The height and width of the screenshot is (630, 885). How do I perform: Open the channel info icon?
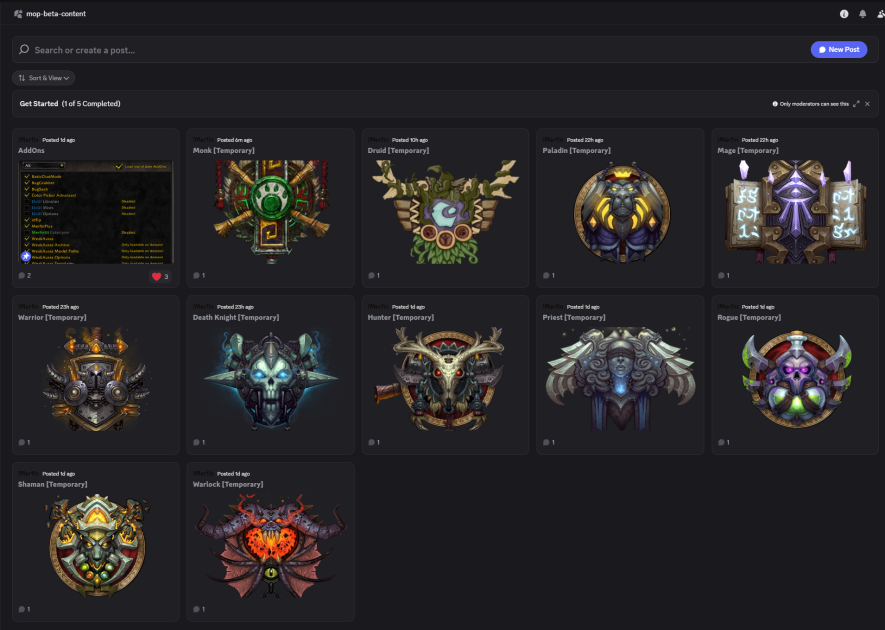click(844, 14)
